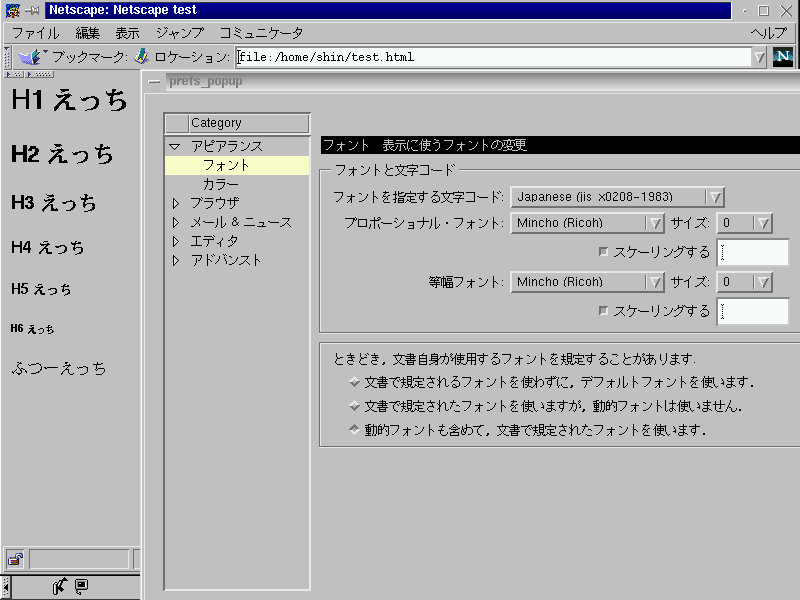800x600 pixels.
Task: Toggle スケーリングする for proportional font
Action: point(603,252)
